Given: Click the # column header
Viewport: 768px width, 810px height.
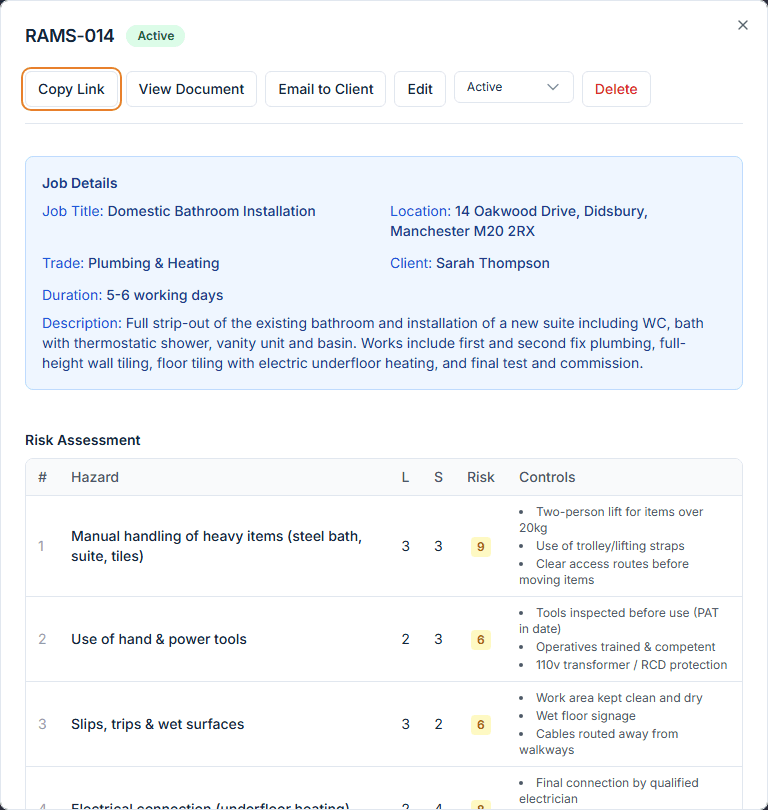Looking at the screenshot, I should coord(42,477).
